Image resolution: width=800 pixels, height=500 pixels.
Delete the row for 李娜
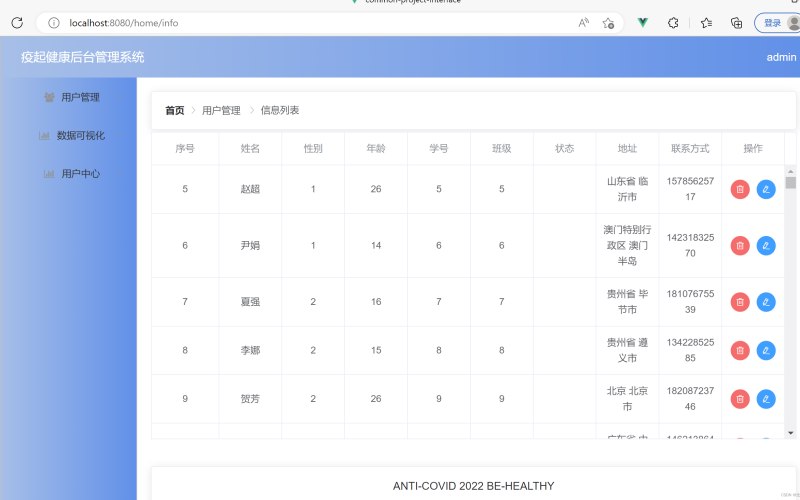(740, 350)
